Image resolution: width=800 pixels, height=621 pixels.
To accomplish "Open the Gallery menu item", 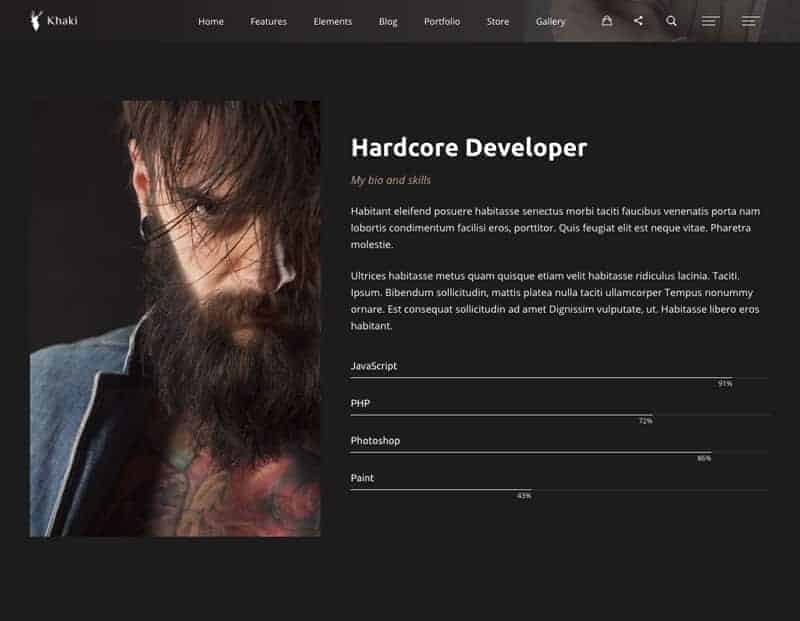I will [x=550, y=21].
